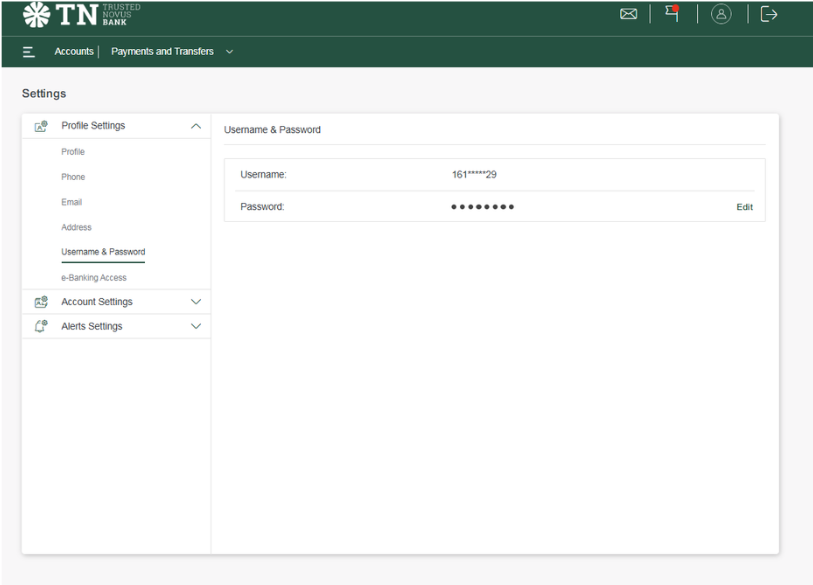Edit the password
Viewport: 813px width, 585px height.
click(x=744, y=207)
